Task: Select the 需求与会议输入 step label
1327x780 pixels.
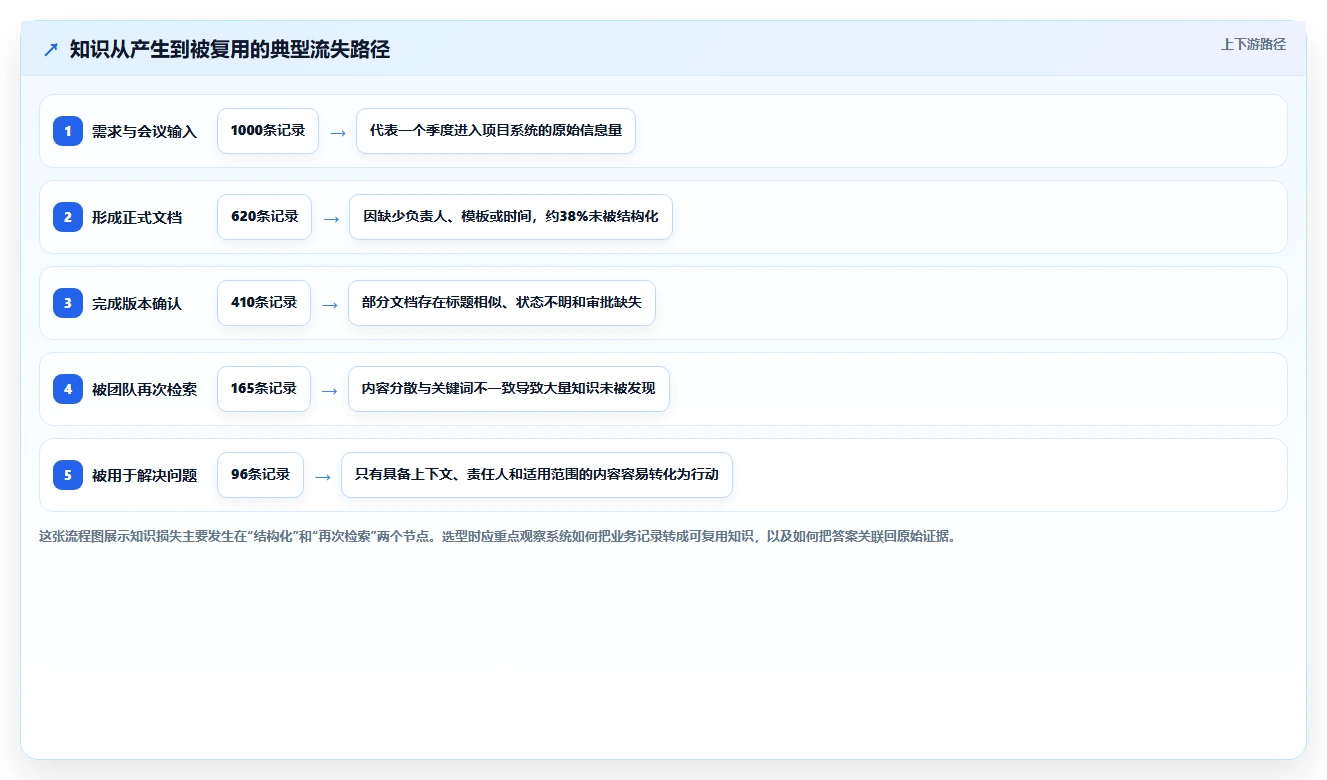Action: 144,131
